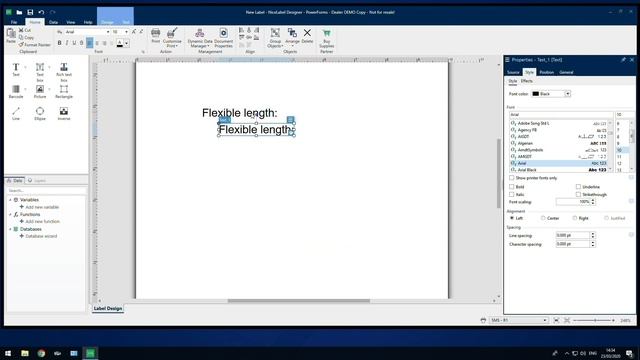Click the zoom slider in the status bar
The width and height of the screenshot is (640, 360).
click(594, 320)
